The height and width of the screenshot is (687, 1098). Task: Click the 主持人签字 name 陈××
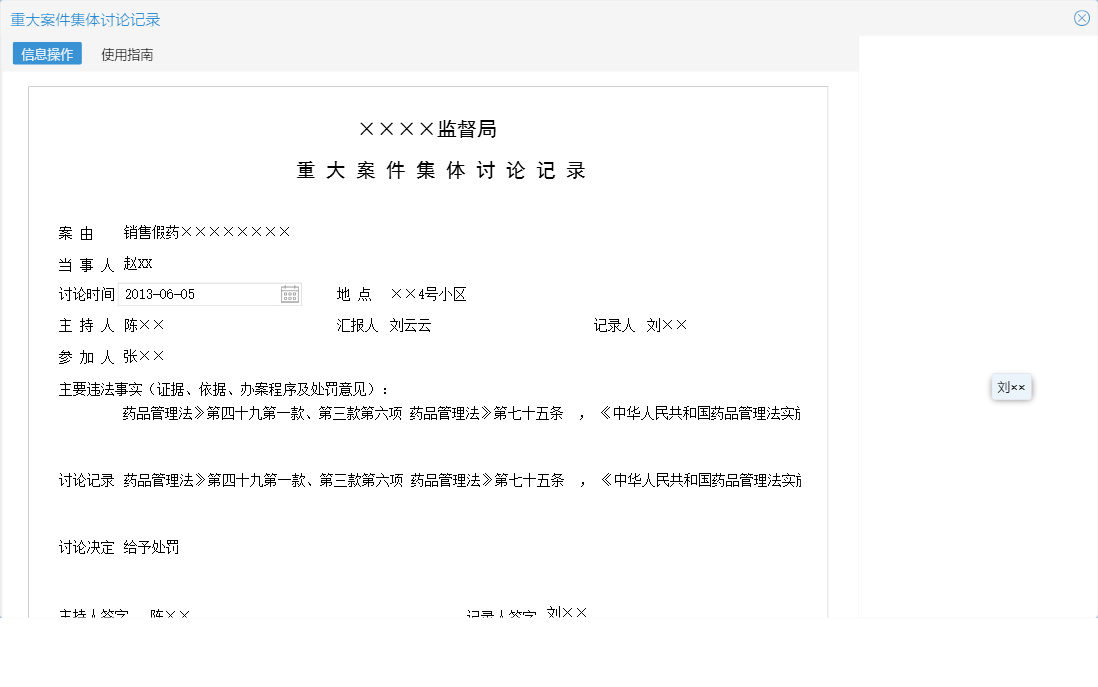(168, 613)
